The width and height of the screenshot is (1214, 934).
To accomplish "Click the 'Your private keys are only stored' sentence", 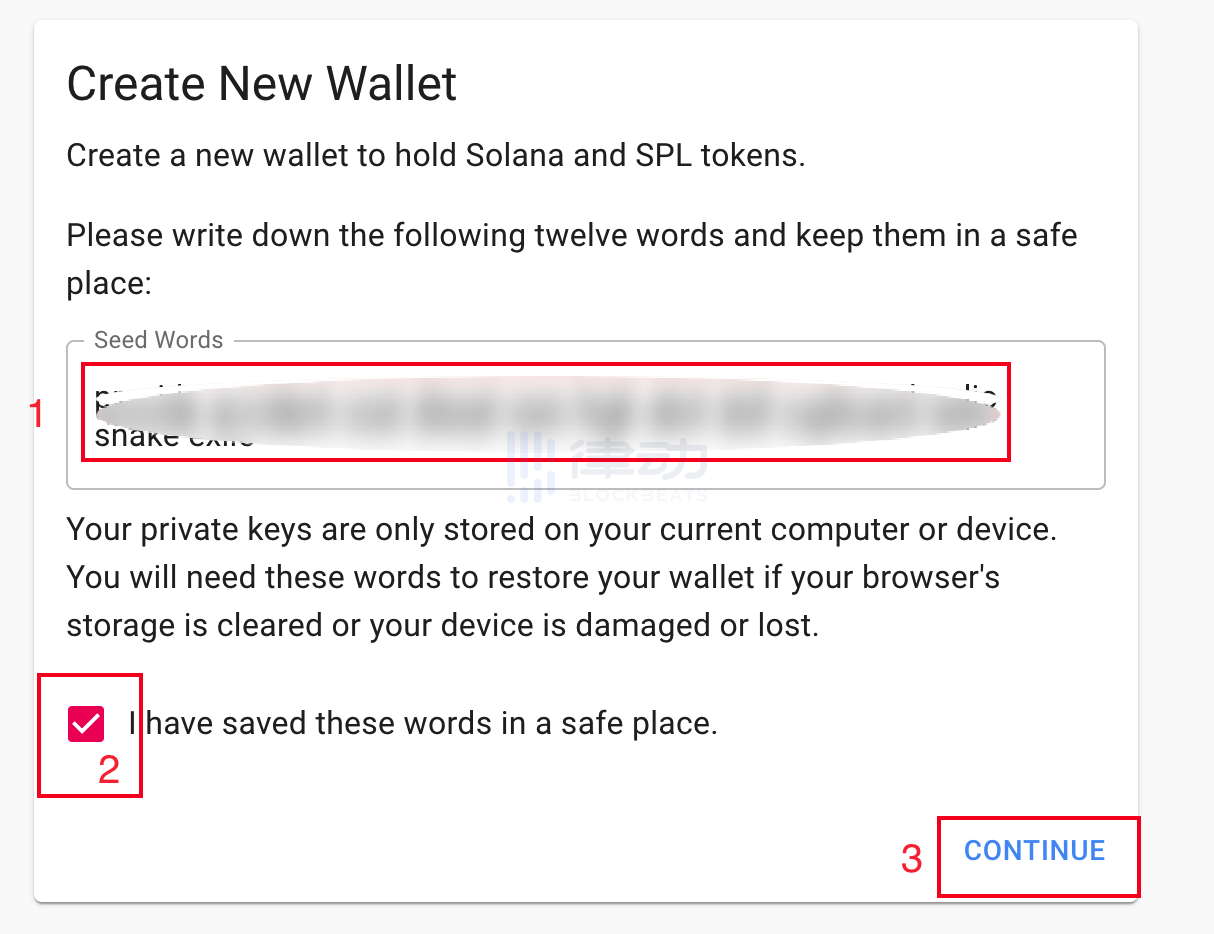I will click(x=561, y=529).
